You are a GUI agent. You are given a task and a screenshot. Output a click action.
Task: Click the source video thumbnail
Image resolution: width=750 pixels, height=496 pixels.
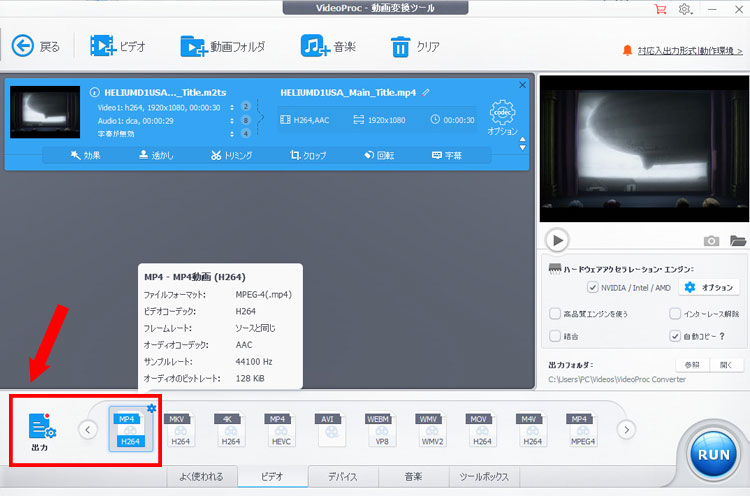(x=45, y=112)
